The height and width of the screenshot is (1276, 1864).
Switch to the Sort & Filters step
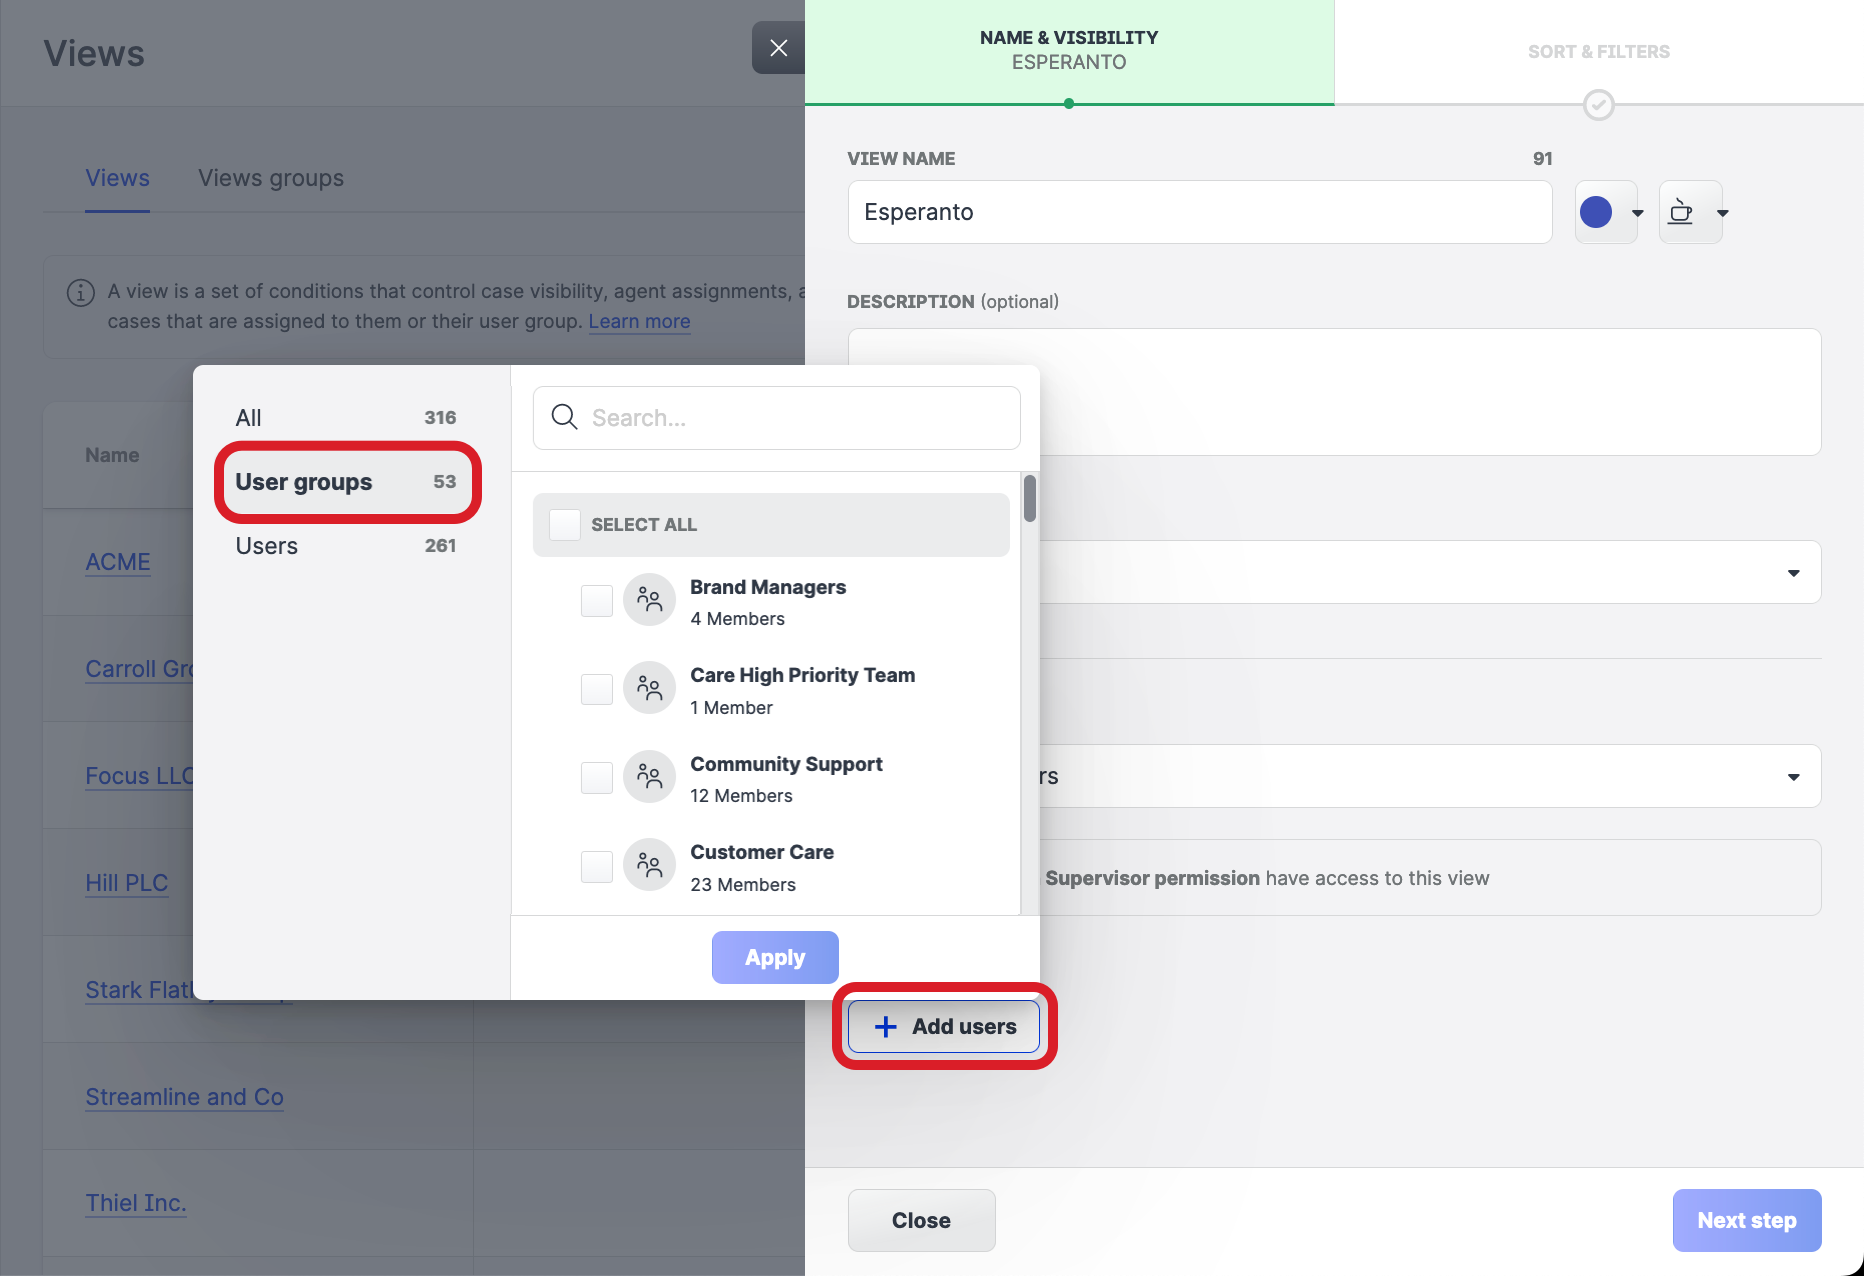pos(1598,52)
